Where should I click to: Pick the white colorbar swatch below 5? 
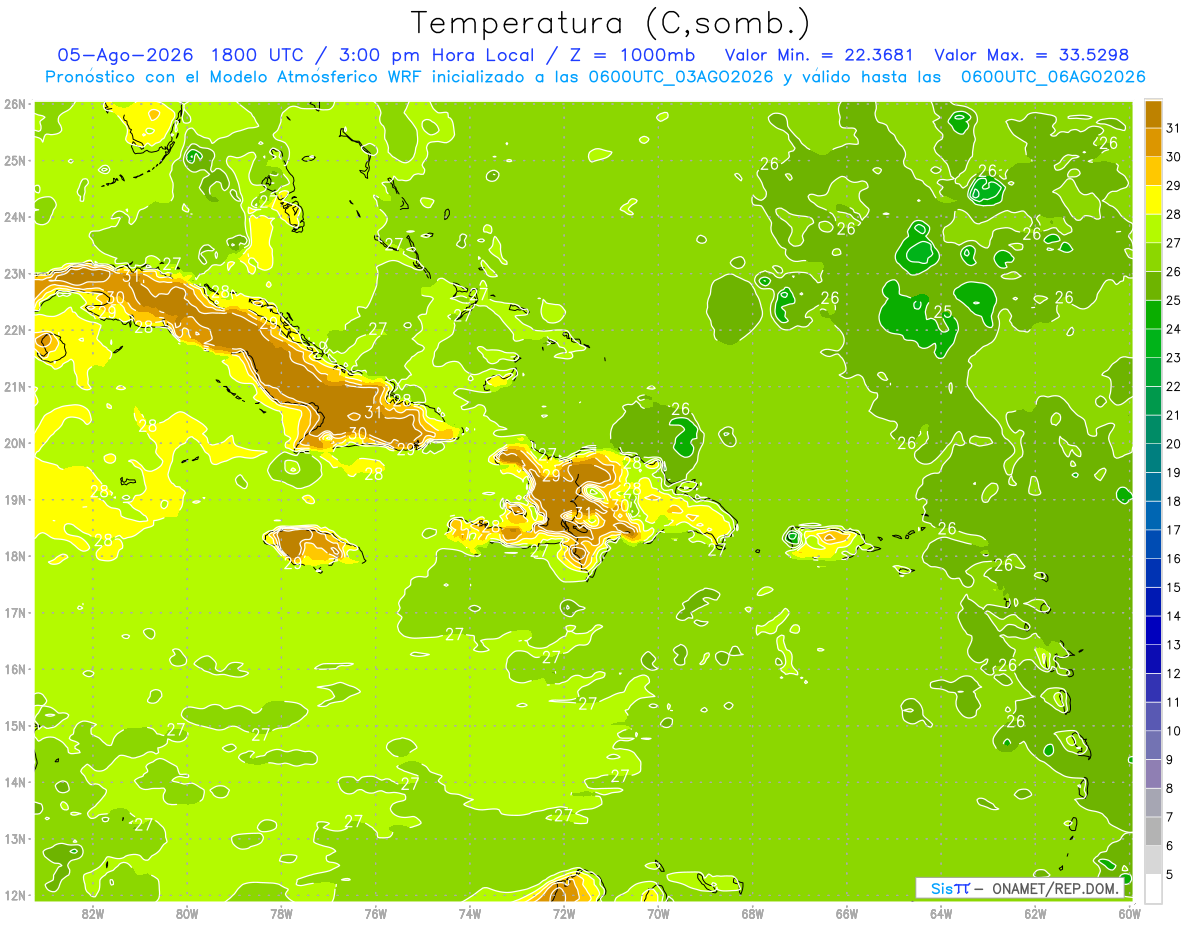click(1153, 888)
